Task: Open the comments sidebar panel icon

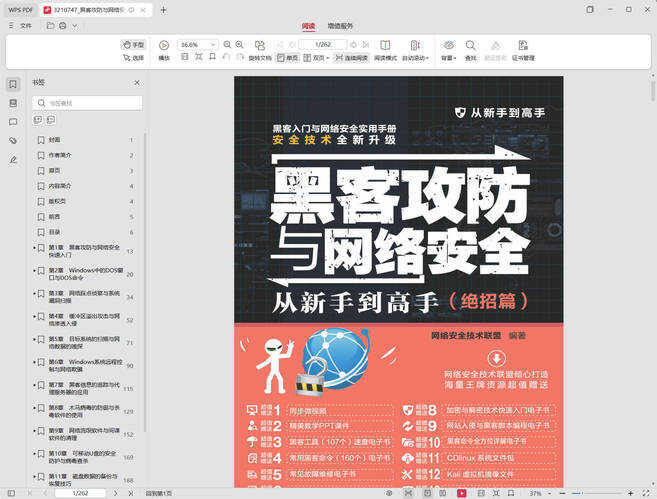Action: pyautogui.click(x=13, y=122)
